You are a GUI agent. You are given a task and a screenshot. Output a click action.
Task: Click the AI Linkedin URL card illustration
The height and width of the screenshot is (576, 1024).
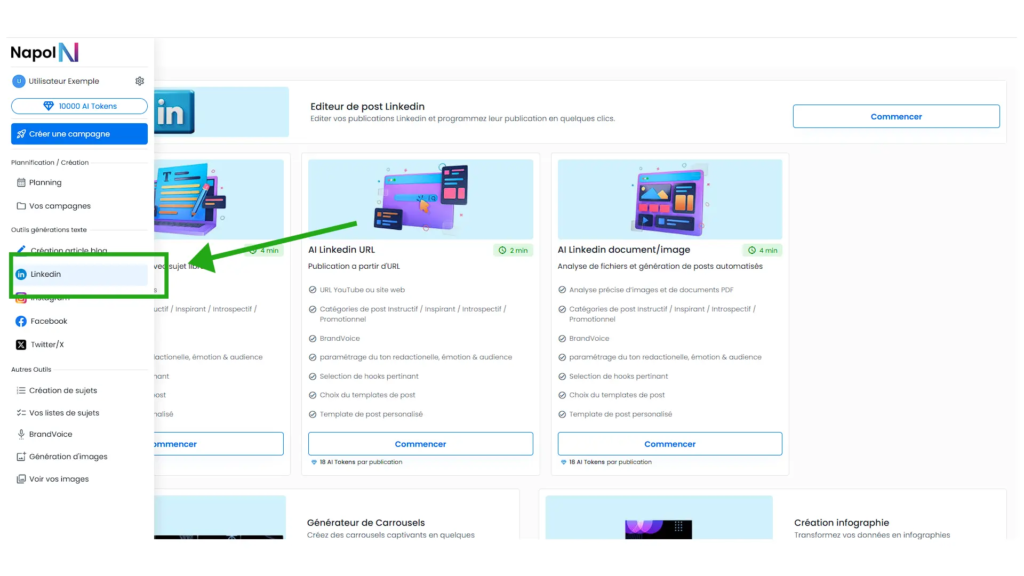point(421,199)
